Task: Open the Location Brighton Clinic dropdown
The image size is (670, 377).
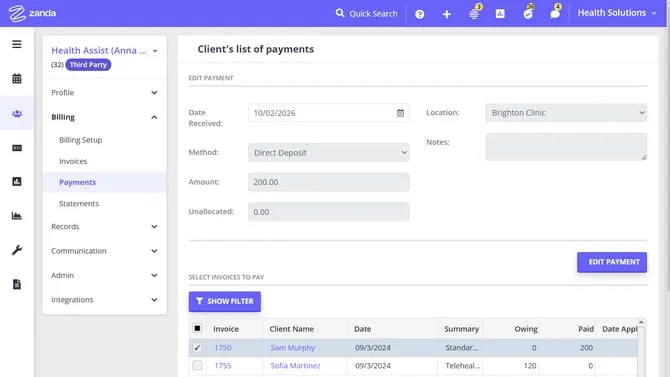Action: [566, 113]
